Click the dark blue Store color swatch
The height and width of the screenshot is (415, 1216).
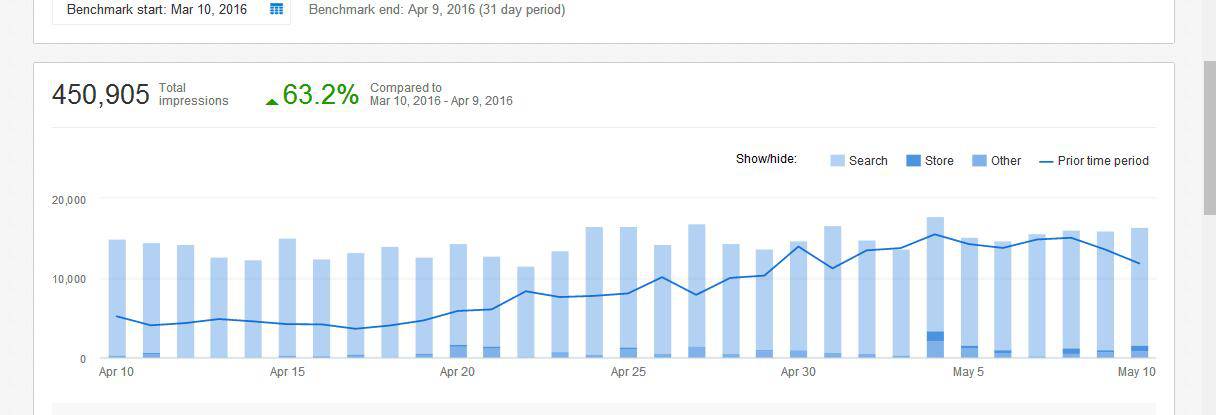[x=913, y=161]
